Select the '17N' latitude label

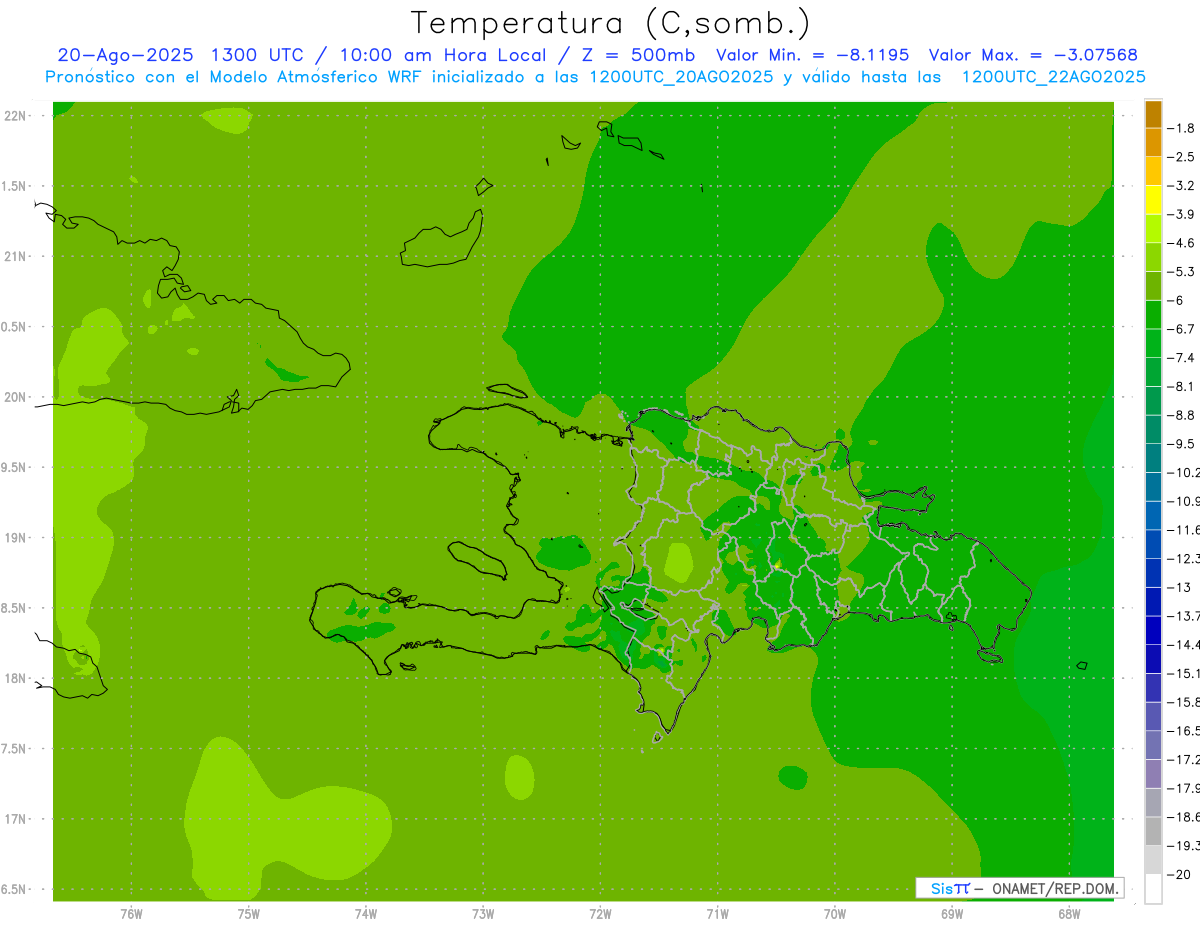click(15, 819)
